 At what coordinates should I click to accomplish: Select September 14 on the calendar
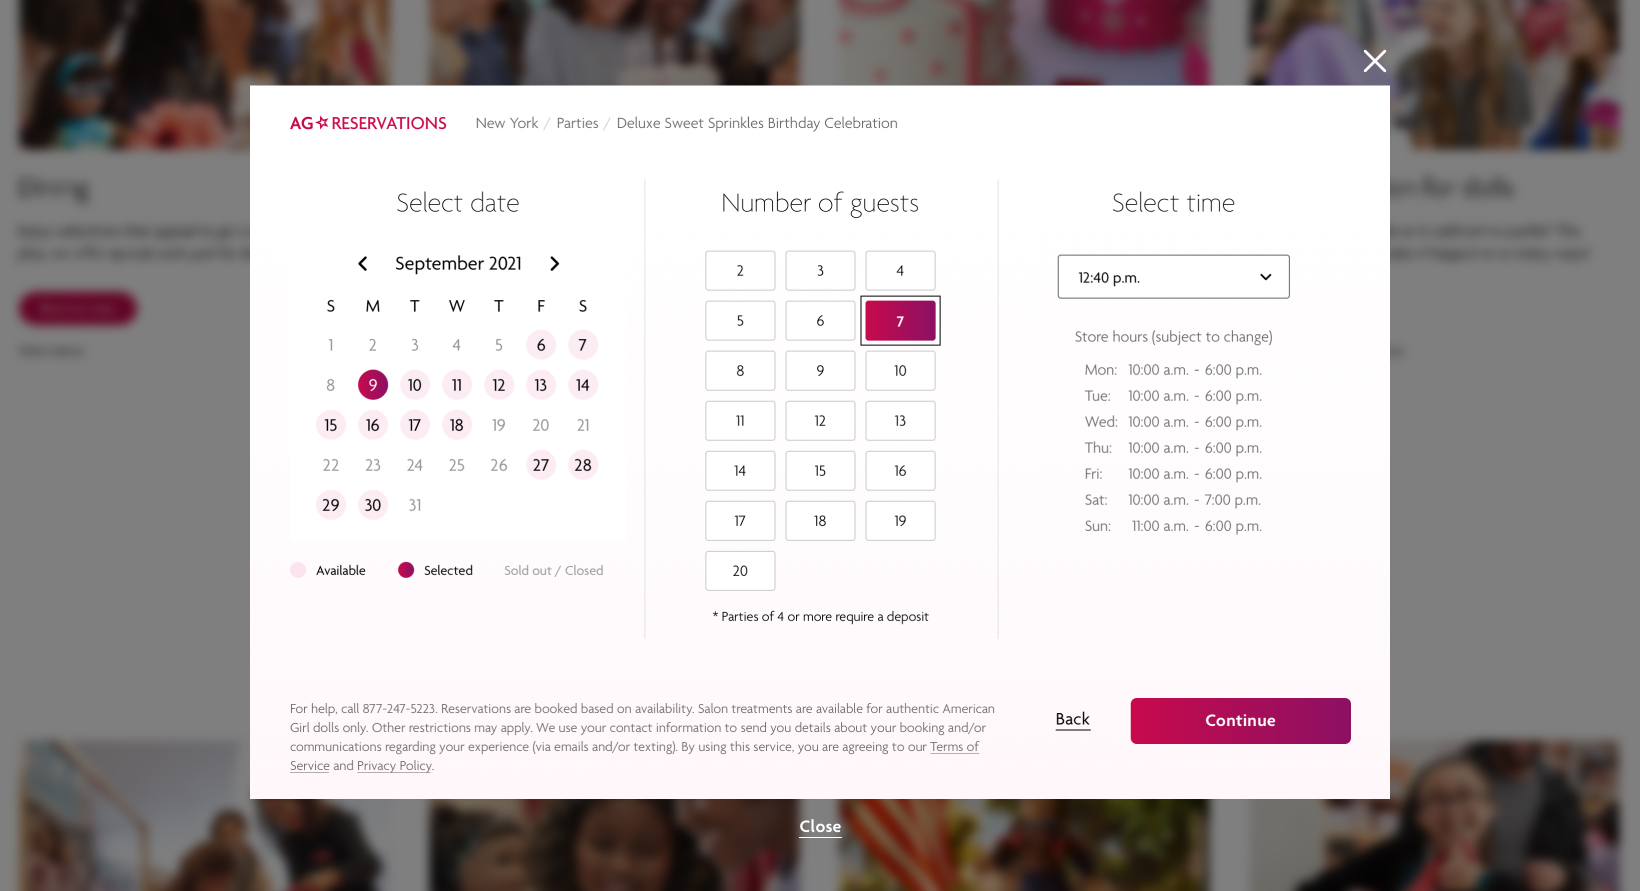click(583, 385)
